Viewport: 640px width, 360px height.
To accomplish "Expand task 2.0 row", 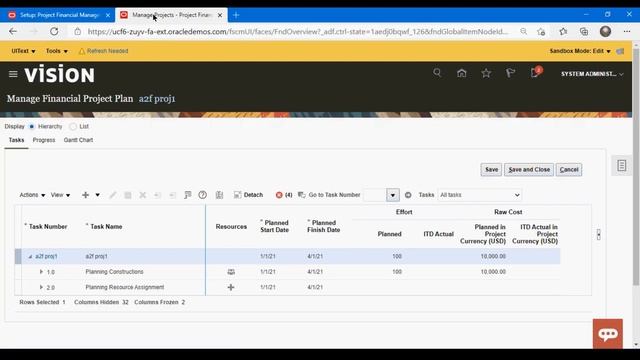I will (41, 287).
